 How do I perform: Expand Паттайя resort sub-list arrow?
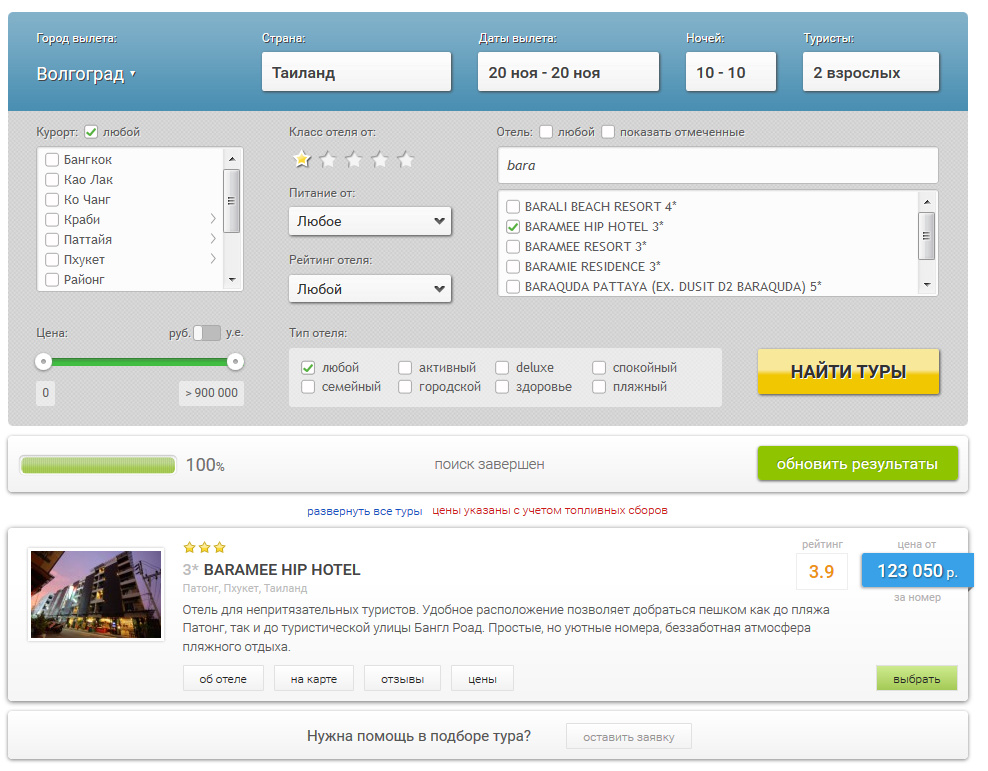coord(213,239)
